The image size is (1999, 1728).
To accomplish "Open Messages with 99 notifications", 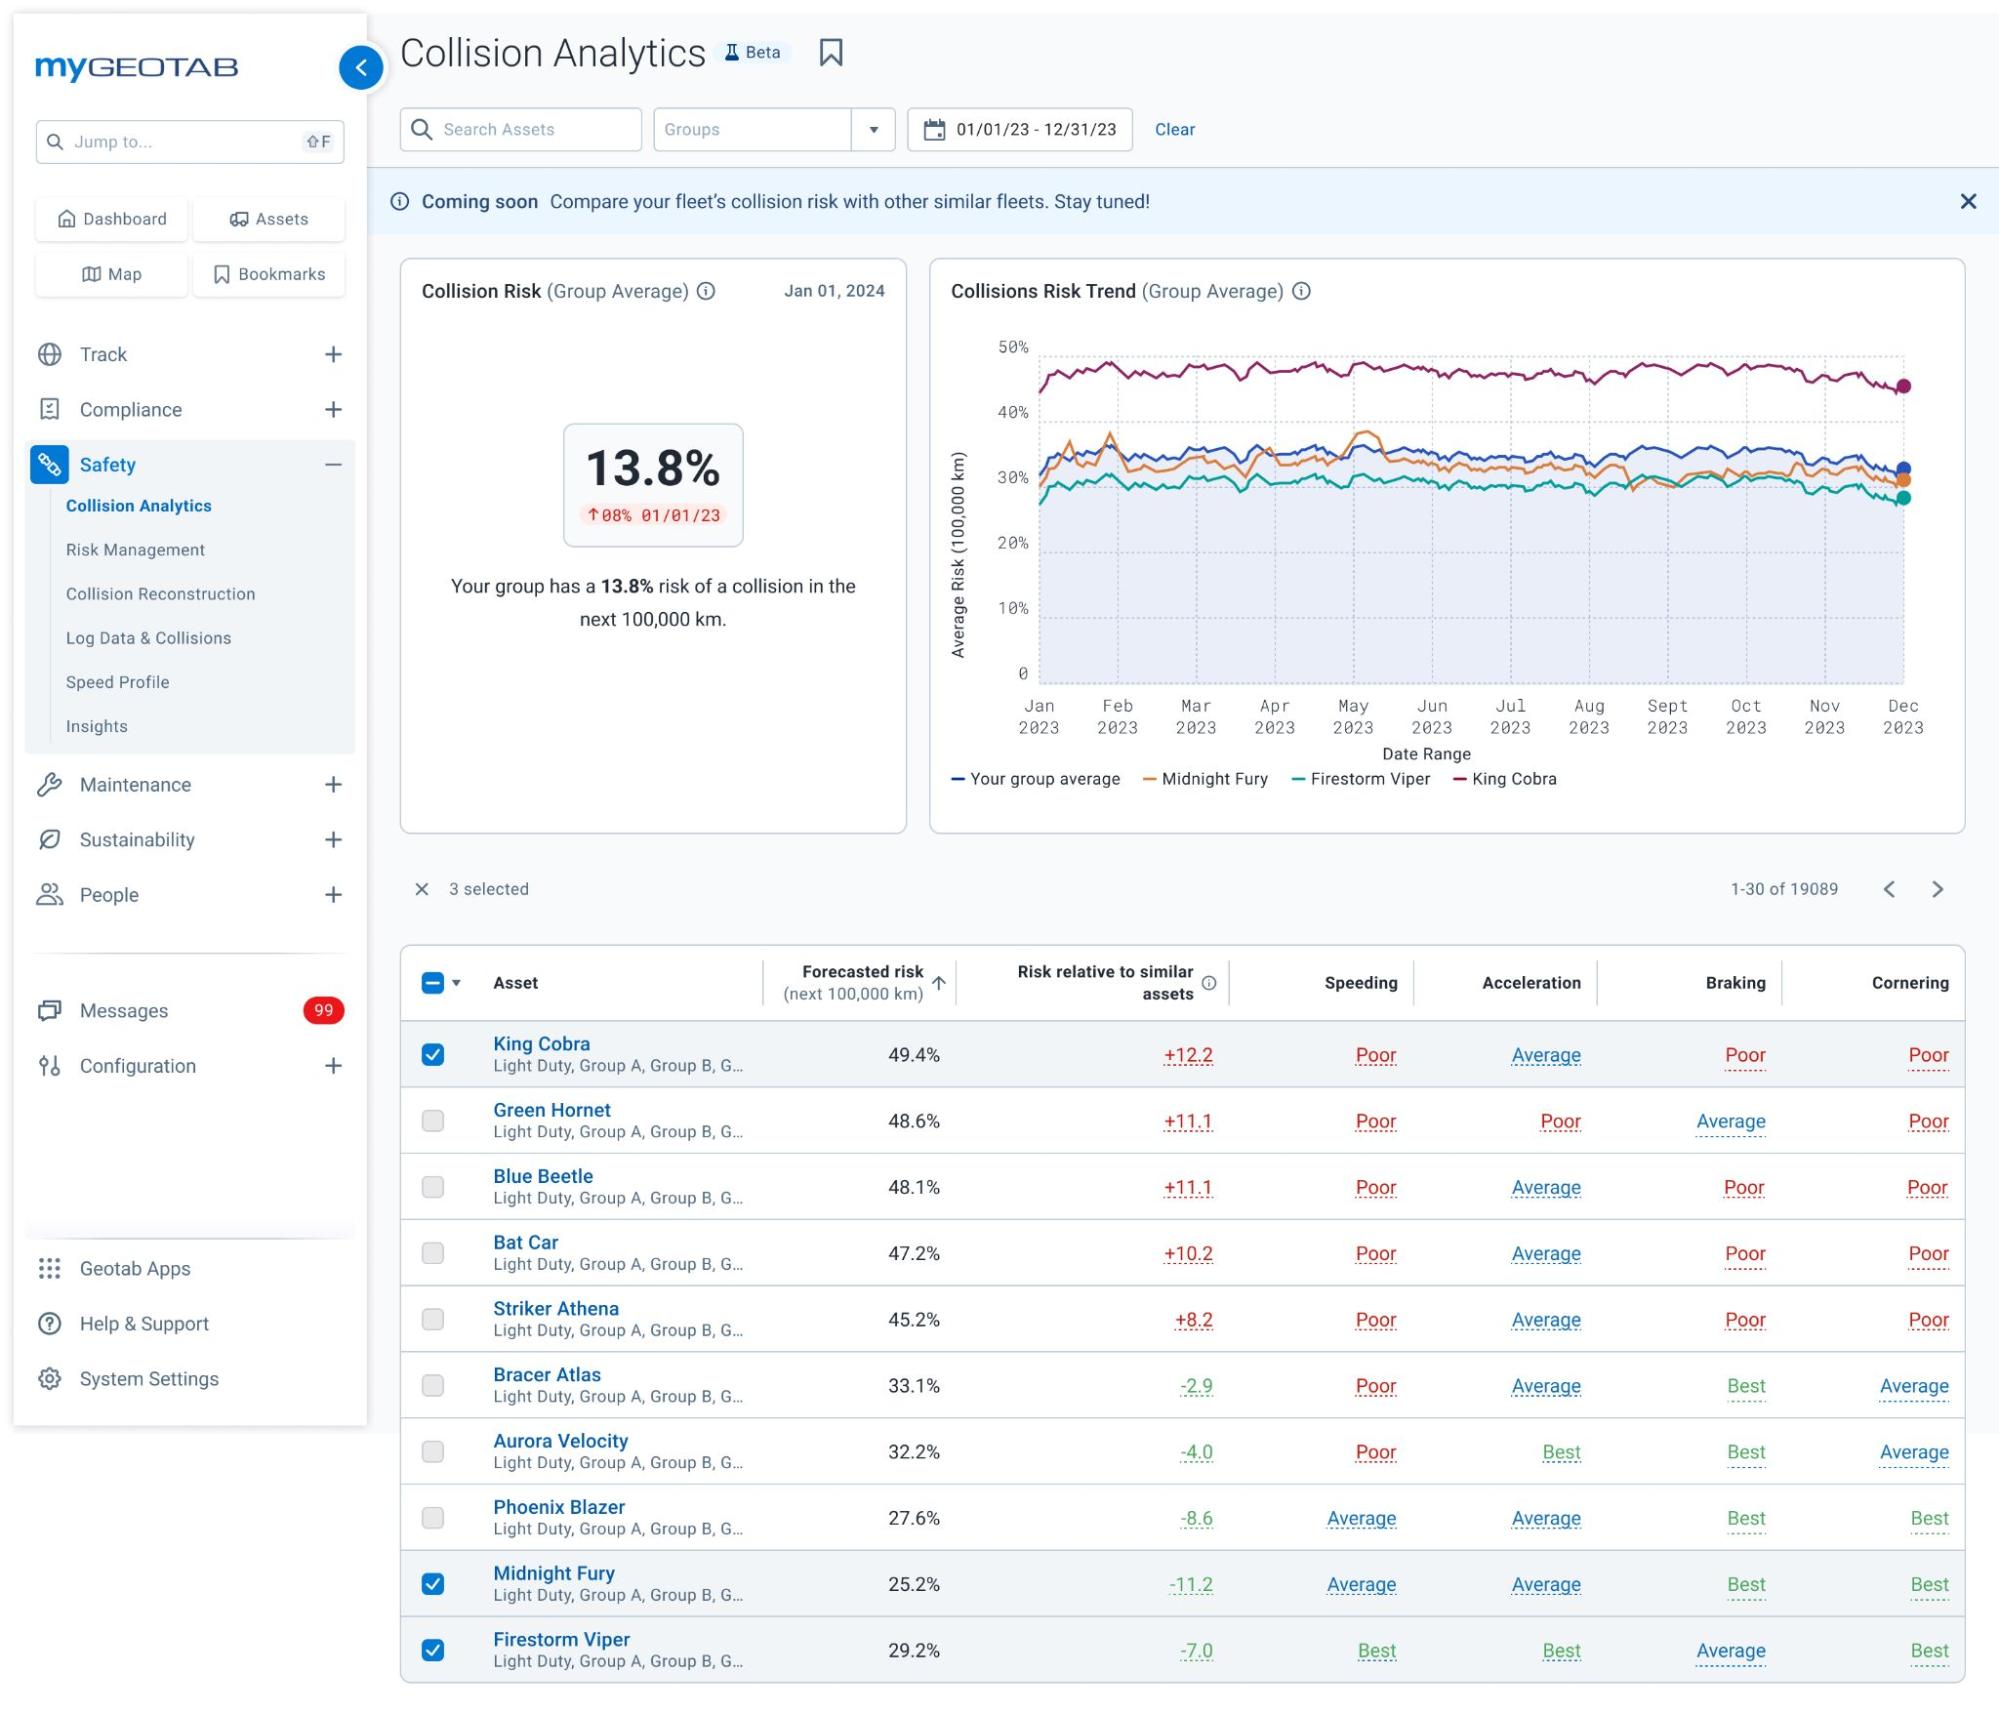I will pyautogui.click(x=121, y=1010).
